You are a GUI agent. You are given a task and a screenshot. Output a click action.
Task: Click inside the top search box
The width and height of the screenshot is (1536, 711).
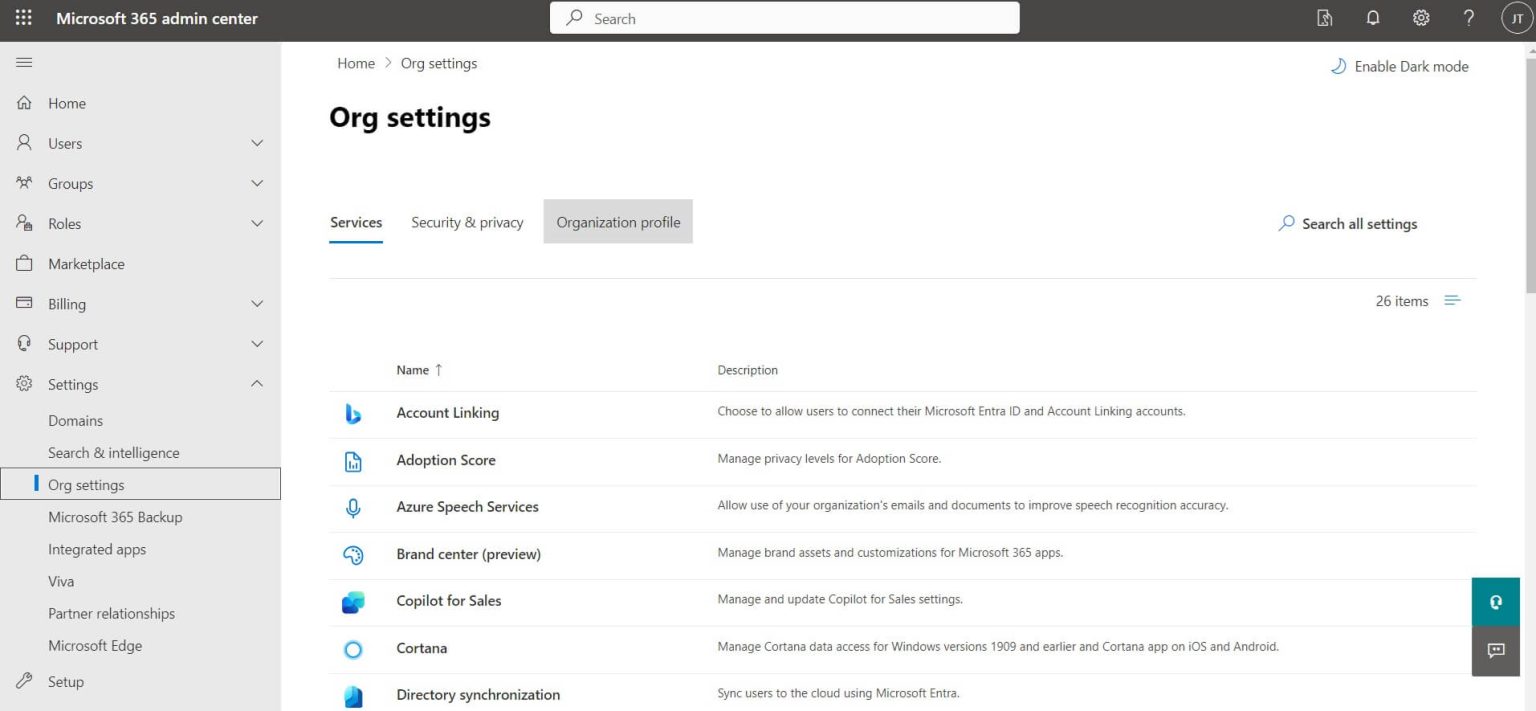[x=784, y=18]
